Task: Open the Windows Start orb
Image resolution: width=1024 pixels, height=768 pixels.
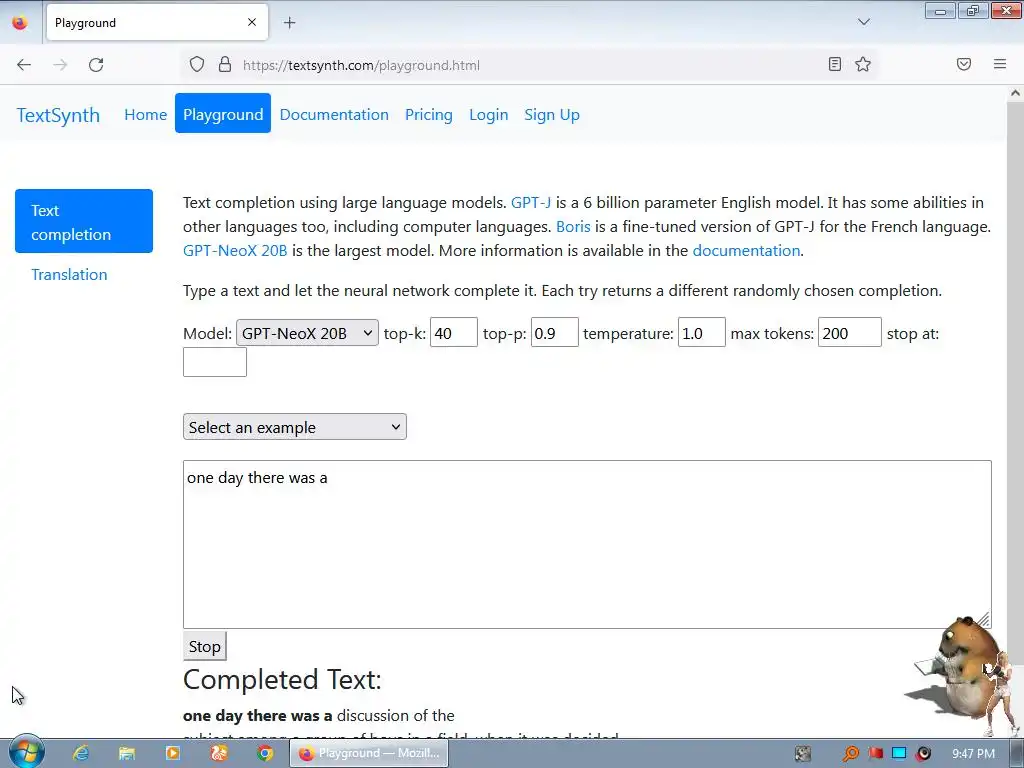Action: point(25,753)
